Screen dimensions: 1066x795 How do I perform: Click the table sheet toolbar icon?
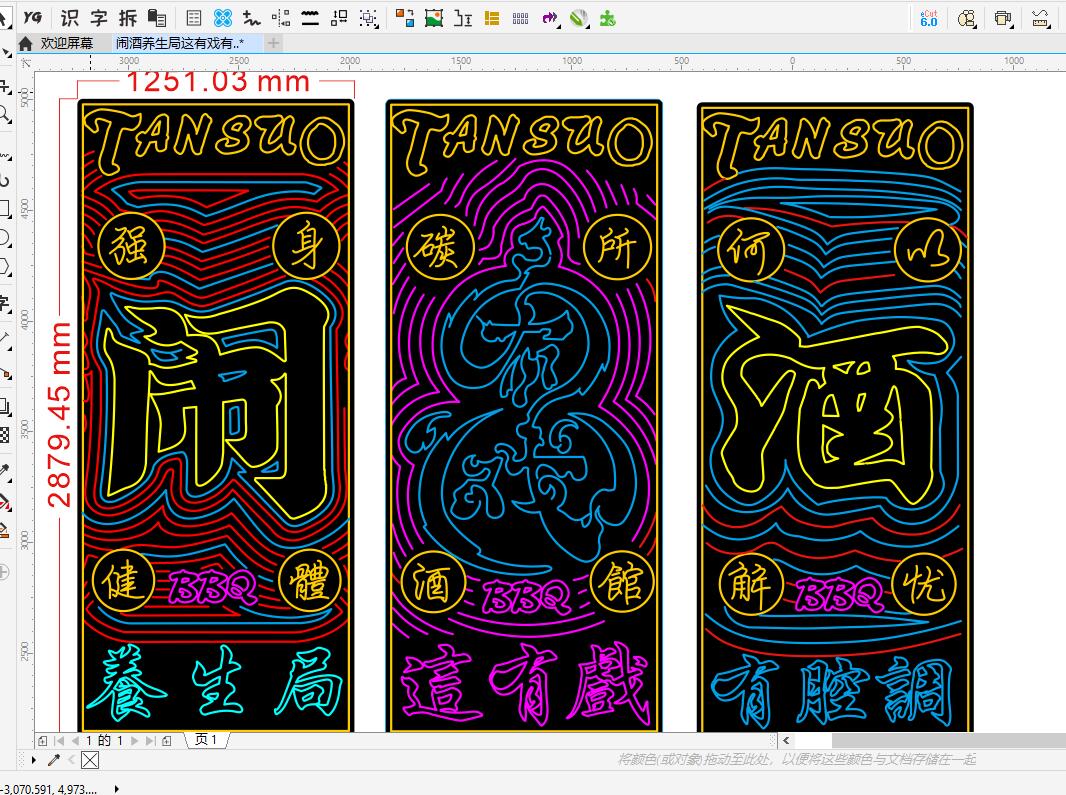coord(193,18)
